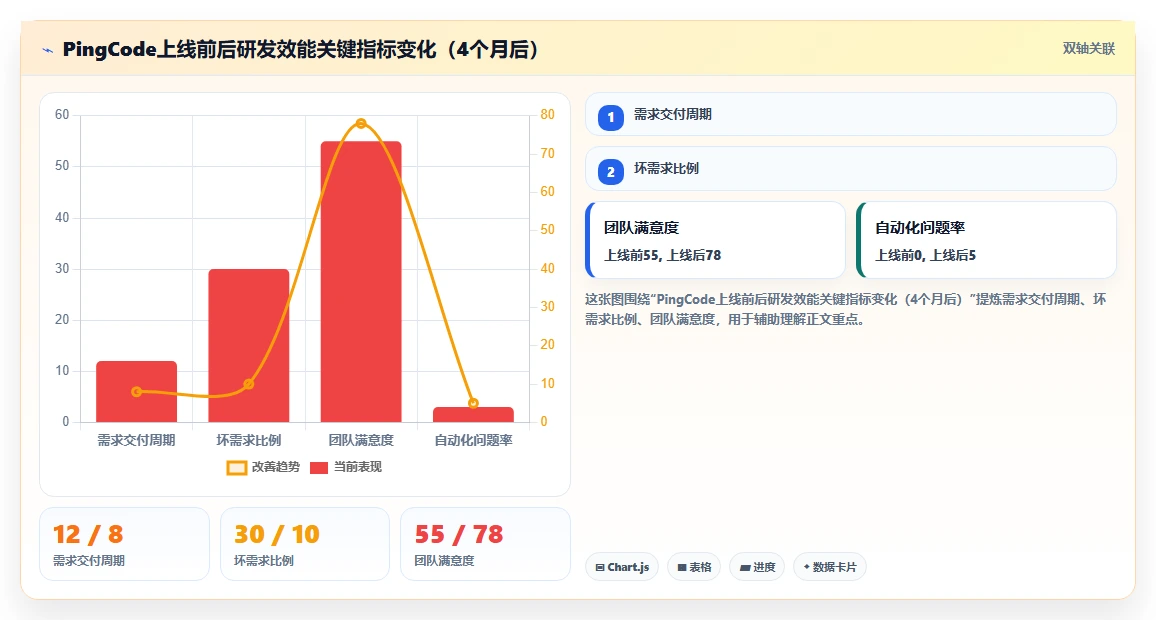Click the numbered badge 2 beside 坏需求比例
Viewport: 1156px width, 620px height.
tap(610, 172)
